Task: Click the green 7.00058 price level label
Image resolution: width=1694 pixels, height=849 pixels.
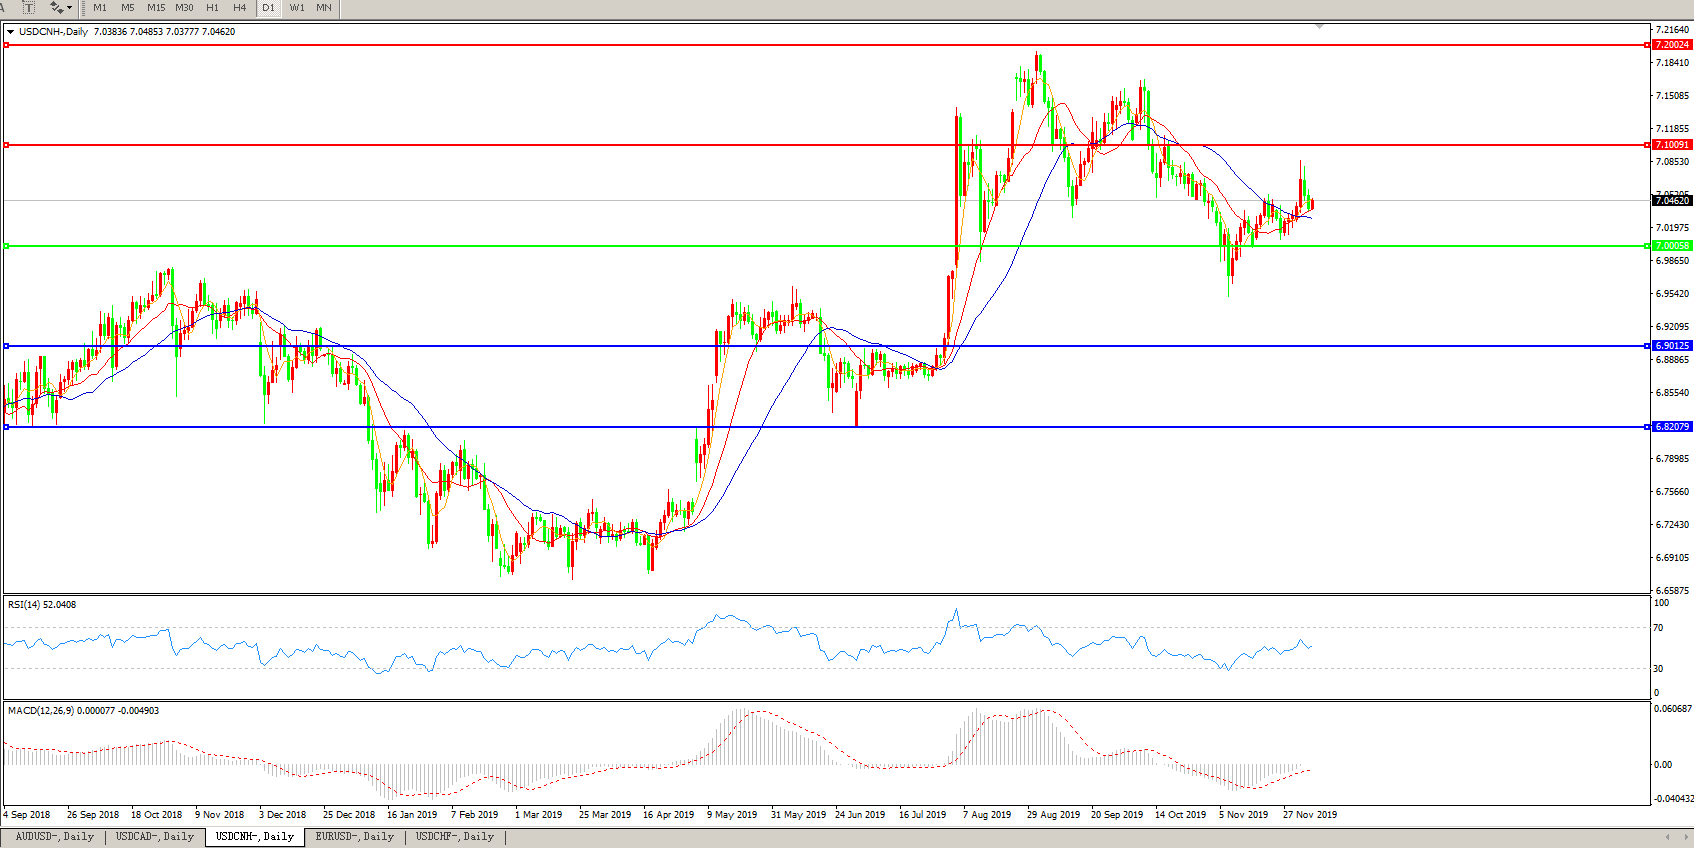Action: (1671, 246)
